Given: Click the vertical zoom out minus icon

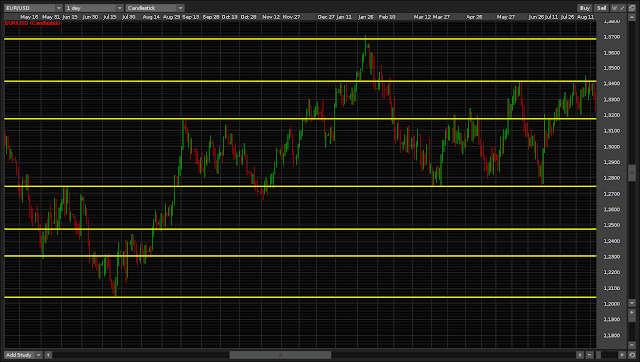Looking at the screenshot, I should tap(632, 345).
